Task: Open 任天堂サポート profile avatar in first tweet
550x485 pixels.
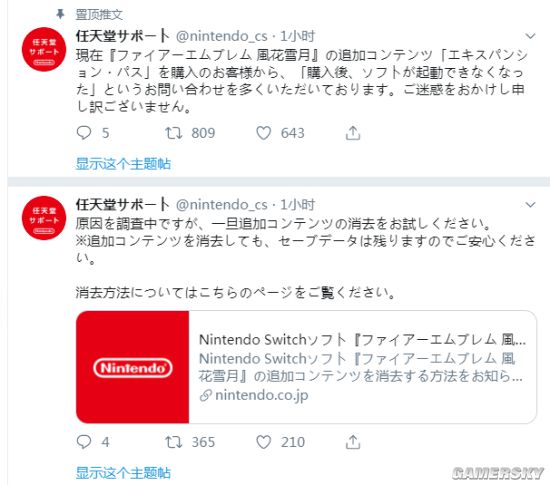Action: (x=44, y=49)
